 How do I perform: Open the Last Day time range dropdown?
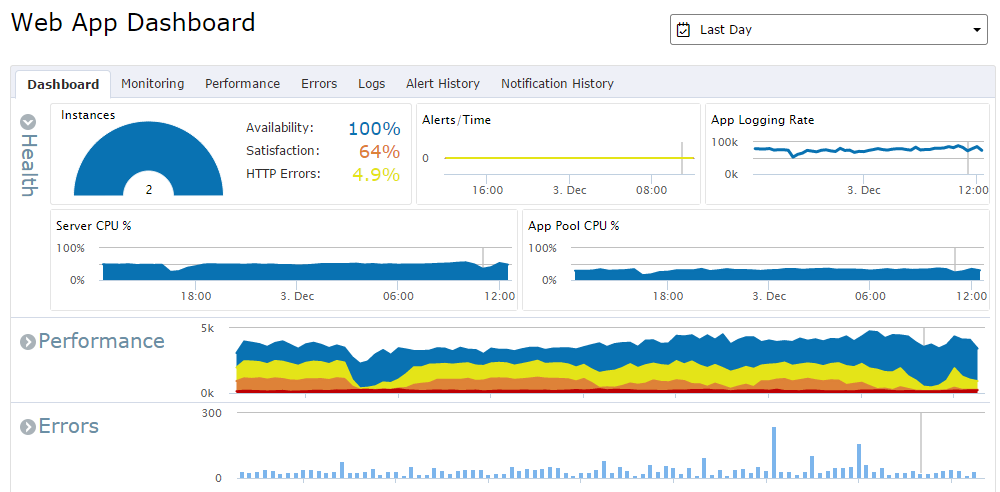click(x=828, y=30)
